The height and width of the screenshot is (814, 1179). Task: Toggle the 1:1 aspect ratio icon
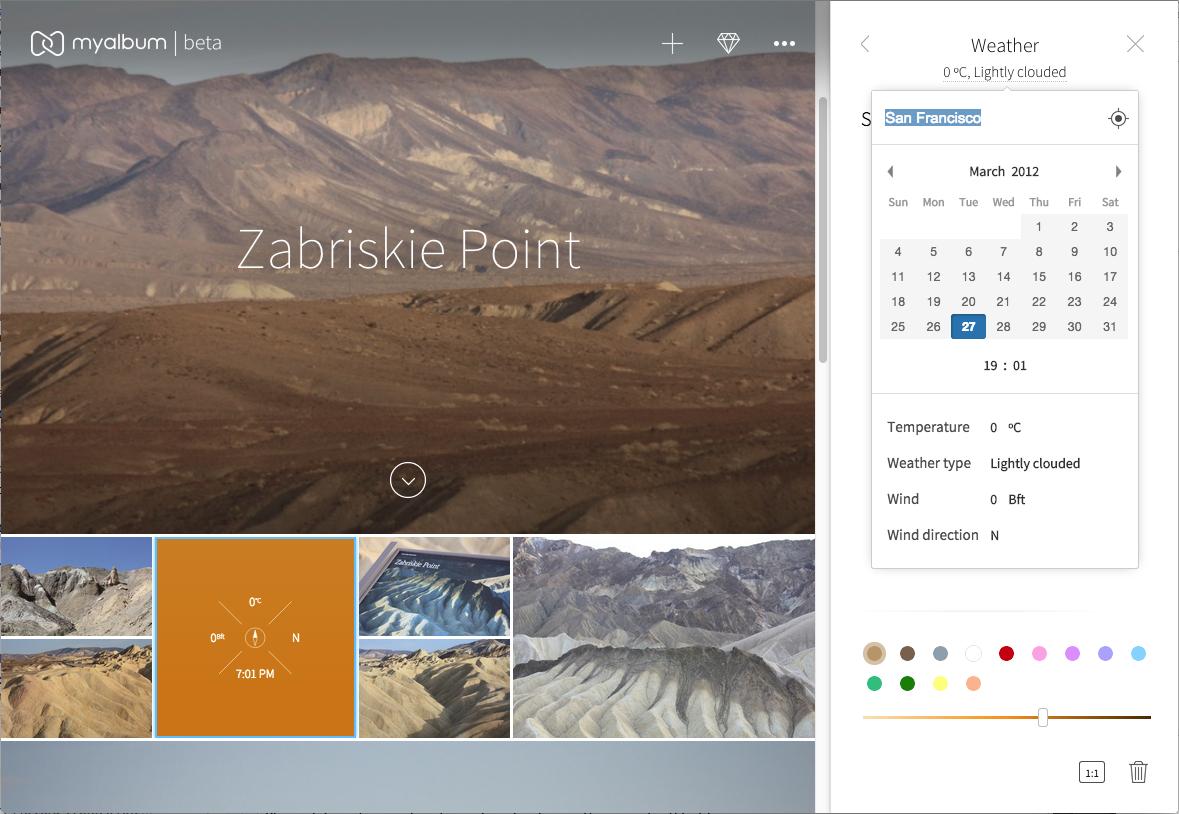pos(1091,772)
